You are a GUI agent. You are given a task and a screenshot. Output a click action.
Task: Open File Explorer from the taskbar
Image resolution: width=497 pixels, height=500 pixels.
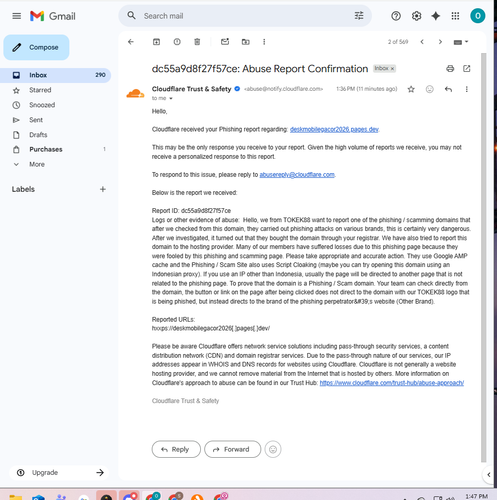[15, 497]
